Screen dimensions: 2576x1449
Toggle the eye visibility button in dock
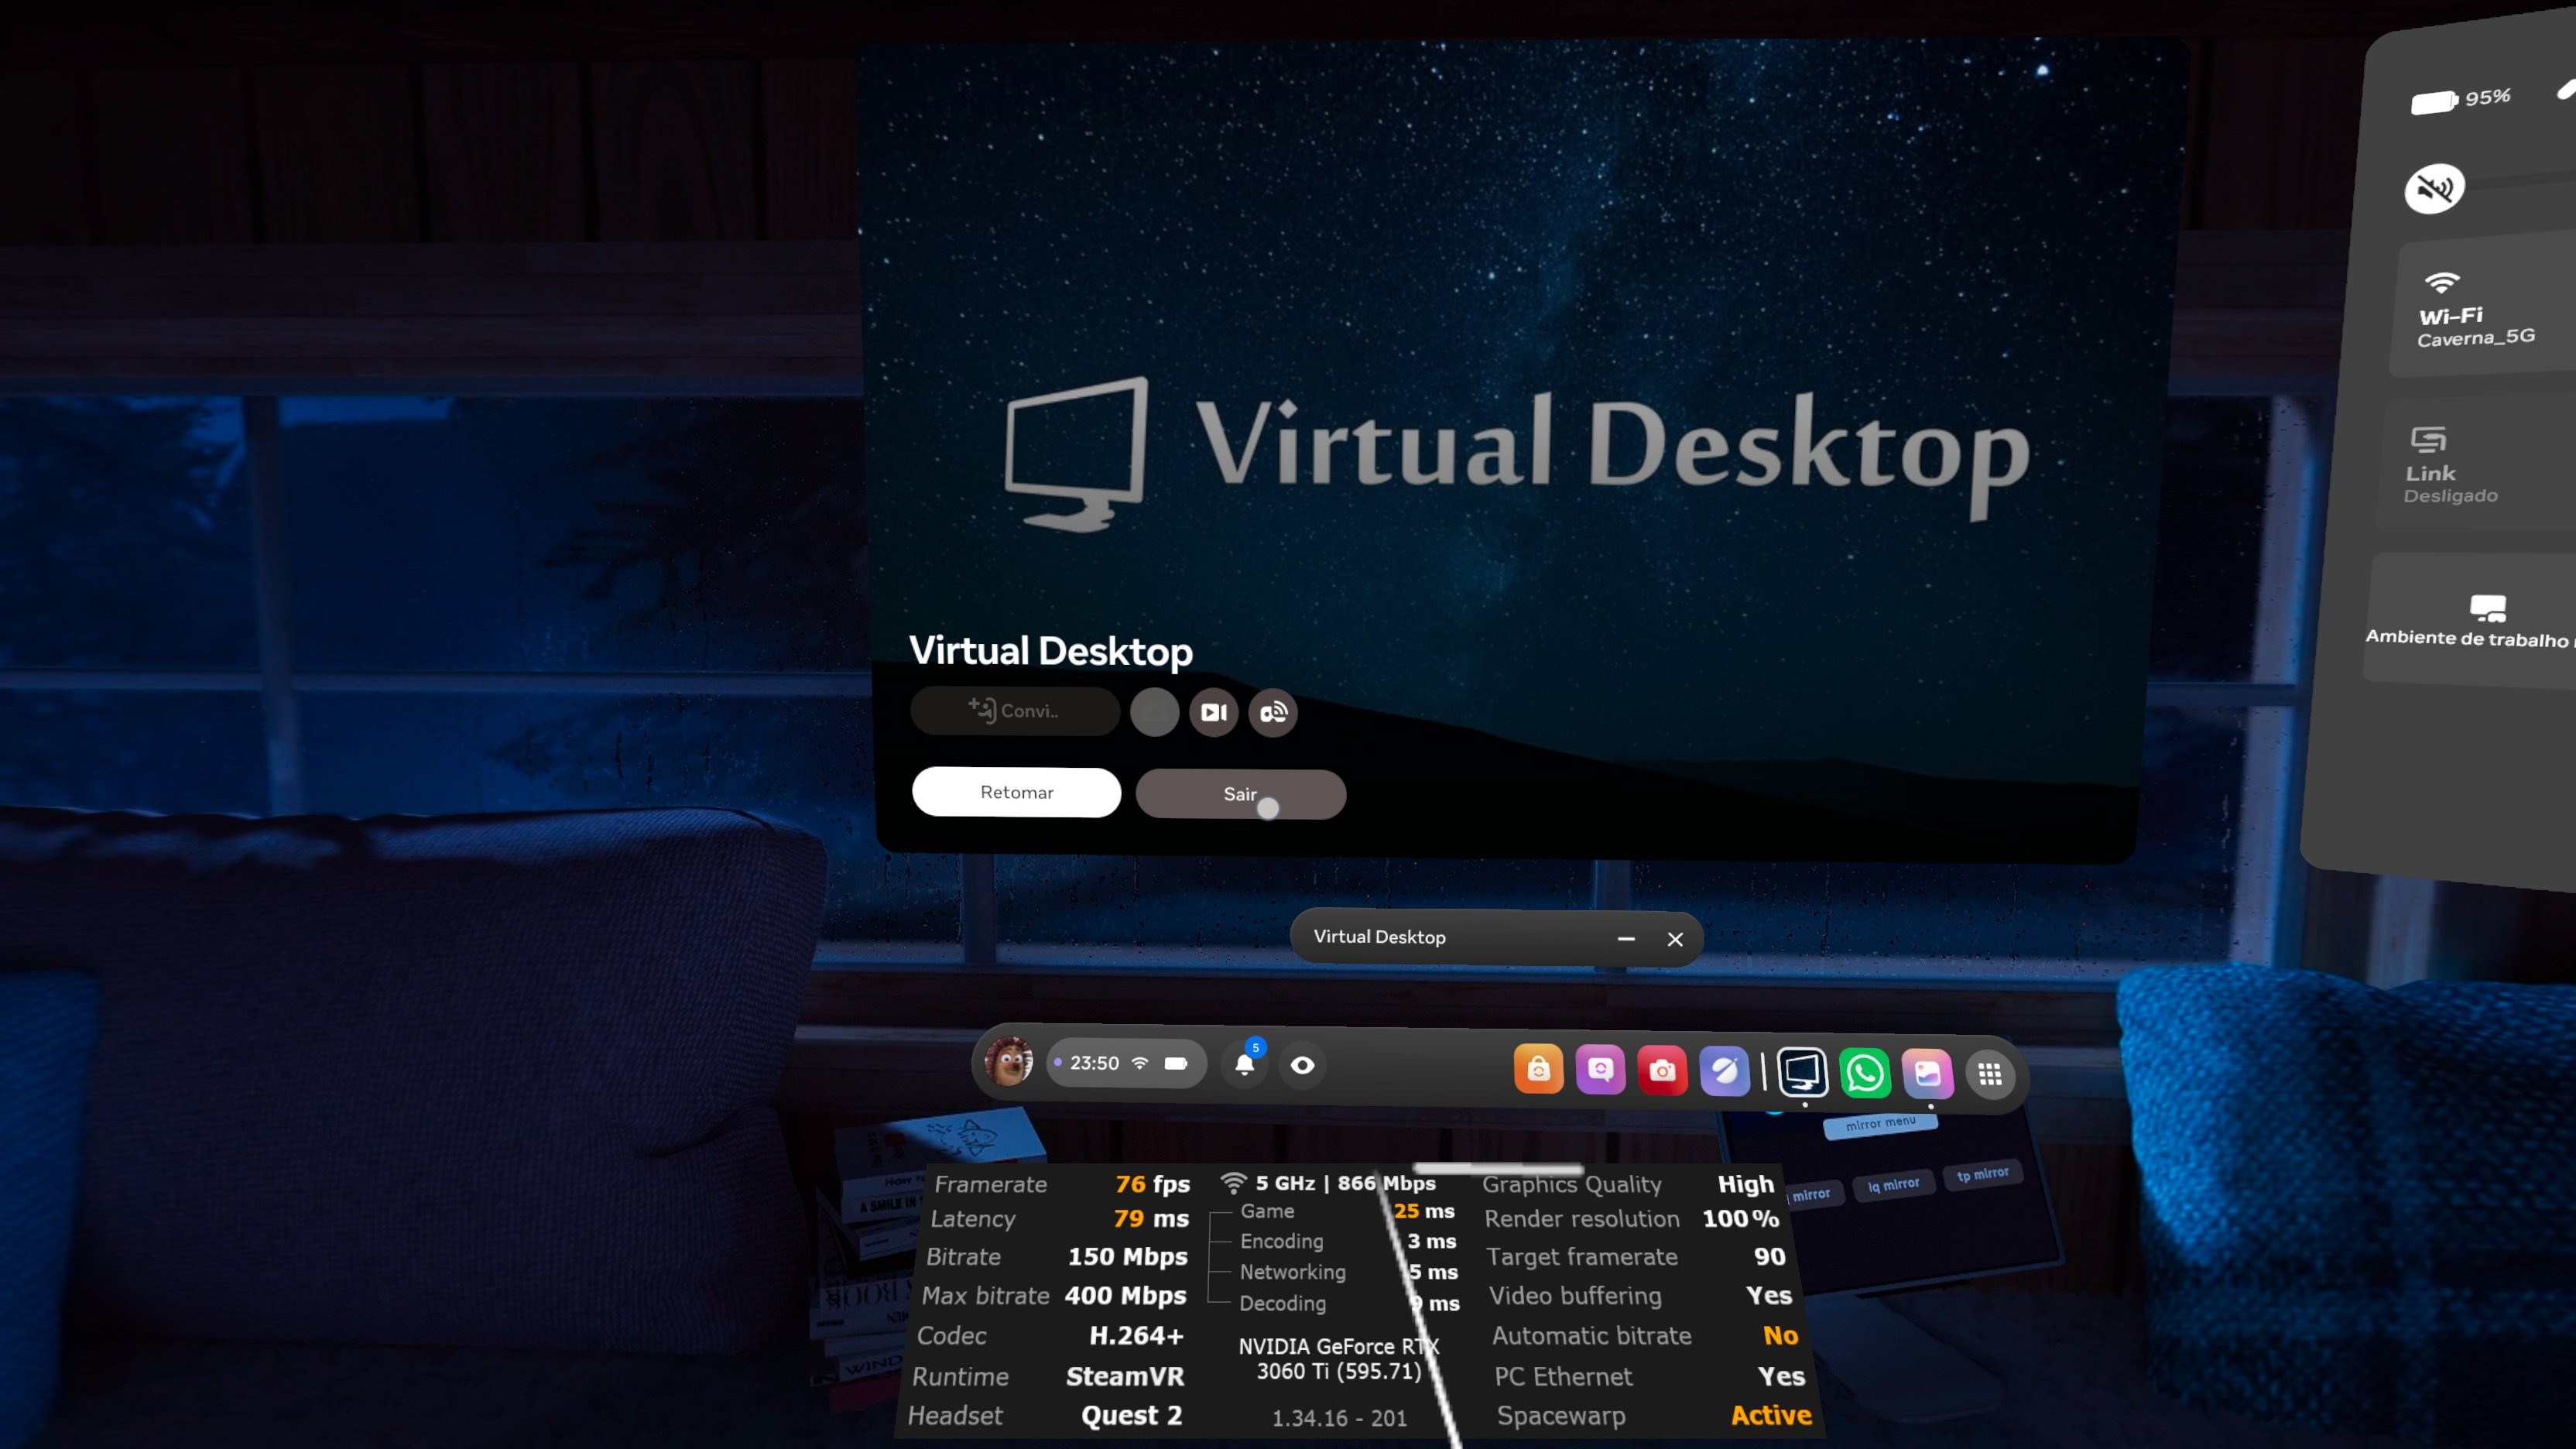tap(1302, 1065)
